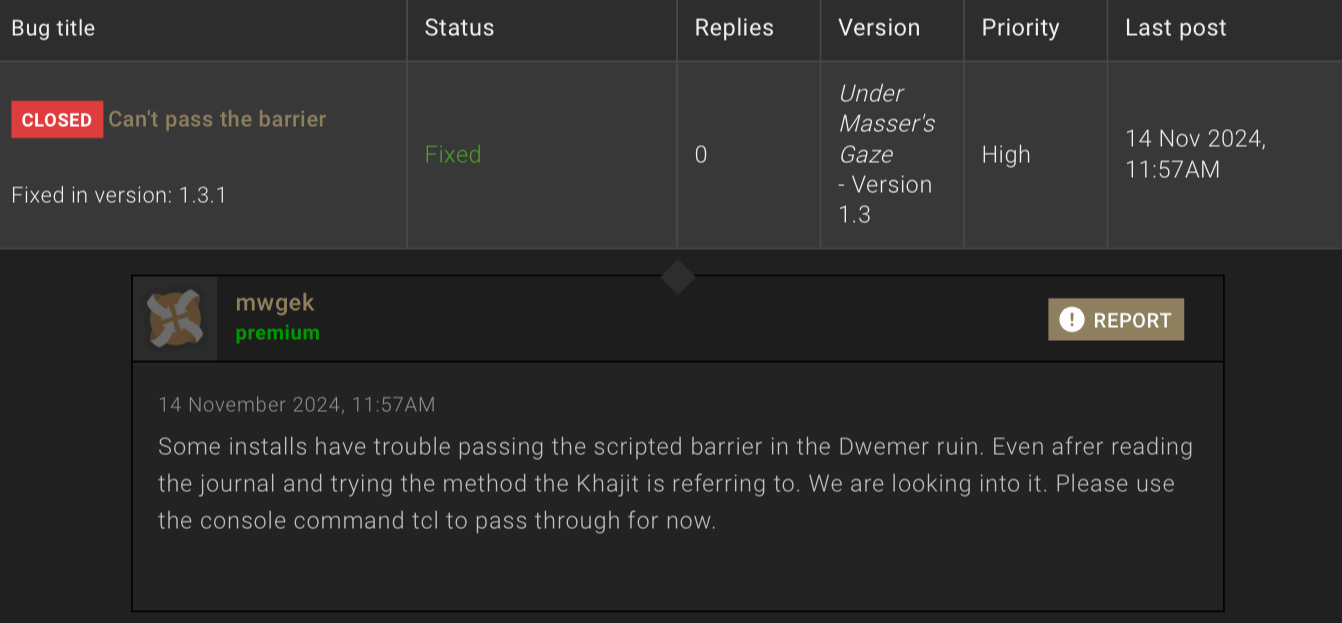Open the mwgek user profile link

[275, 303]
